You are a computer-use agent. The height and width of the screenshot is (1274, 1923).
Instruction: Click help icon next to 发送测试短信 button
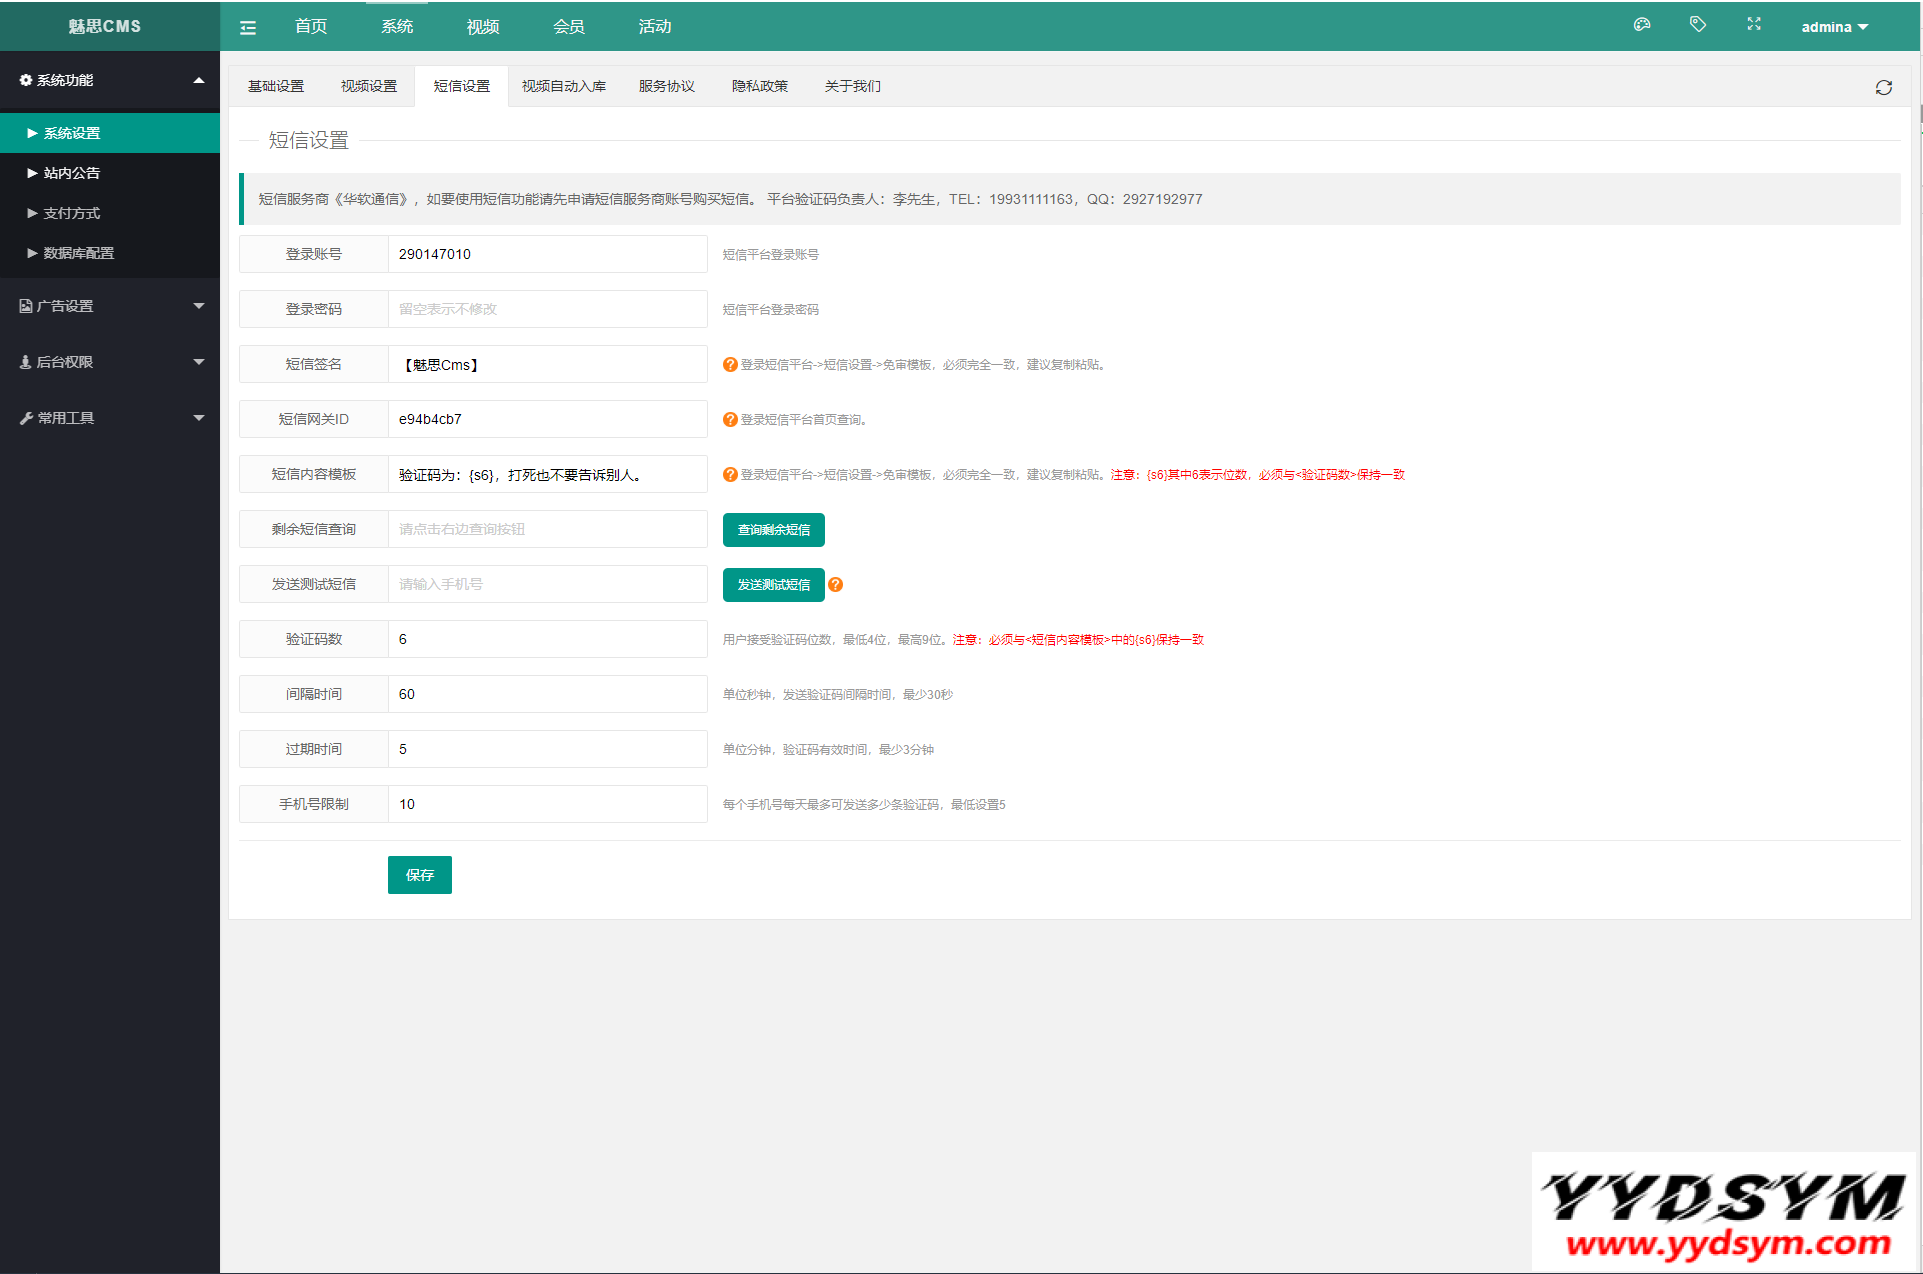pyautogui.click(x=836, y=585)
